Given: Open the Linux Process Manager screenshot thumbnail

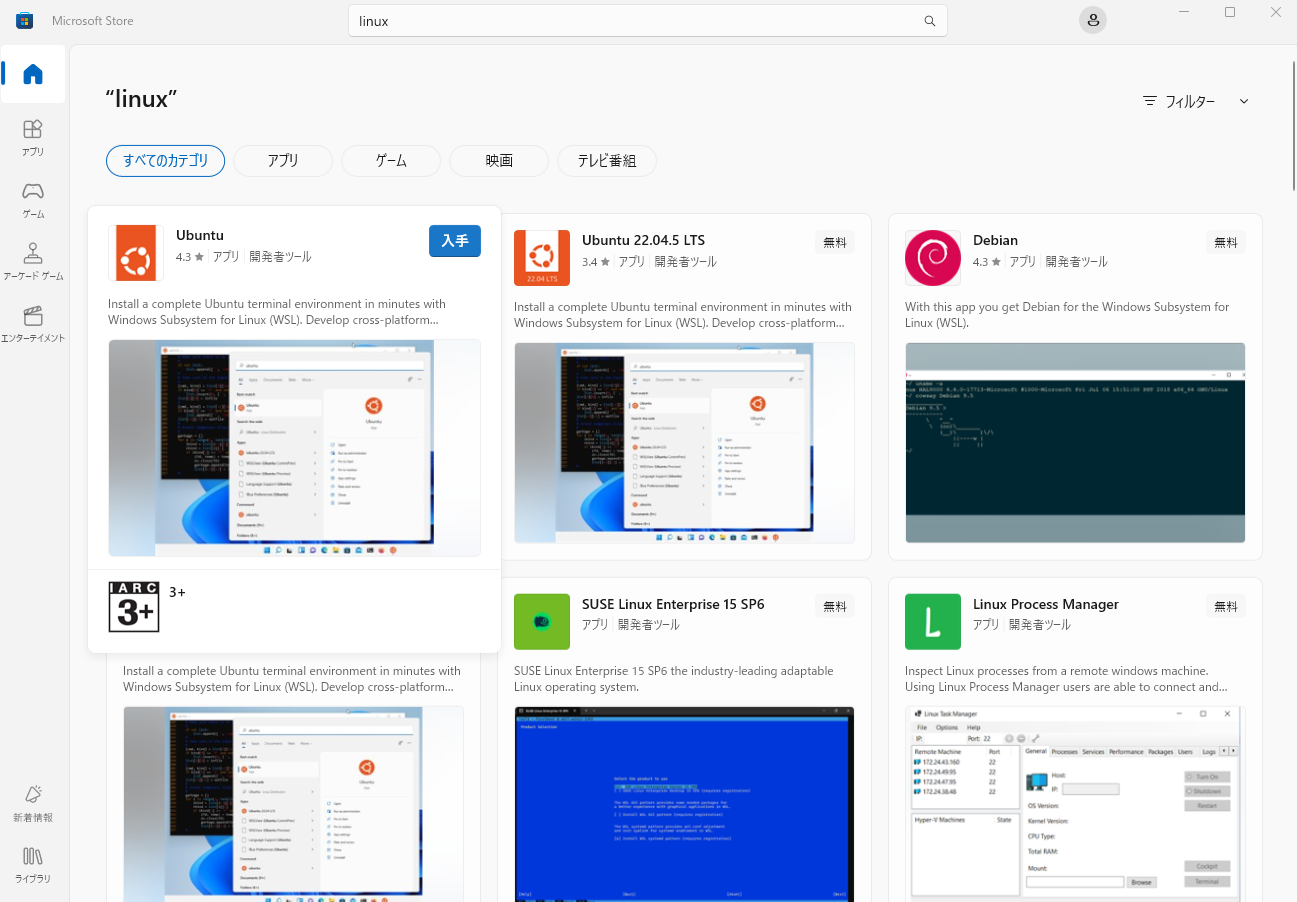Looking at the screenshot, I should pyautogui.click(x=1075, y=800).
